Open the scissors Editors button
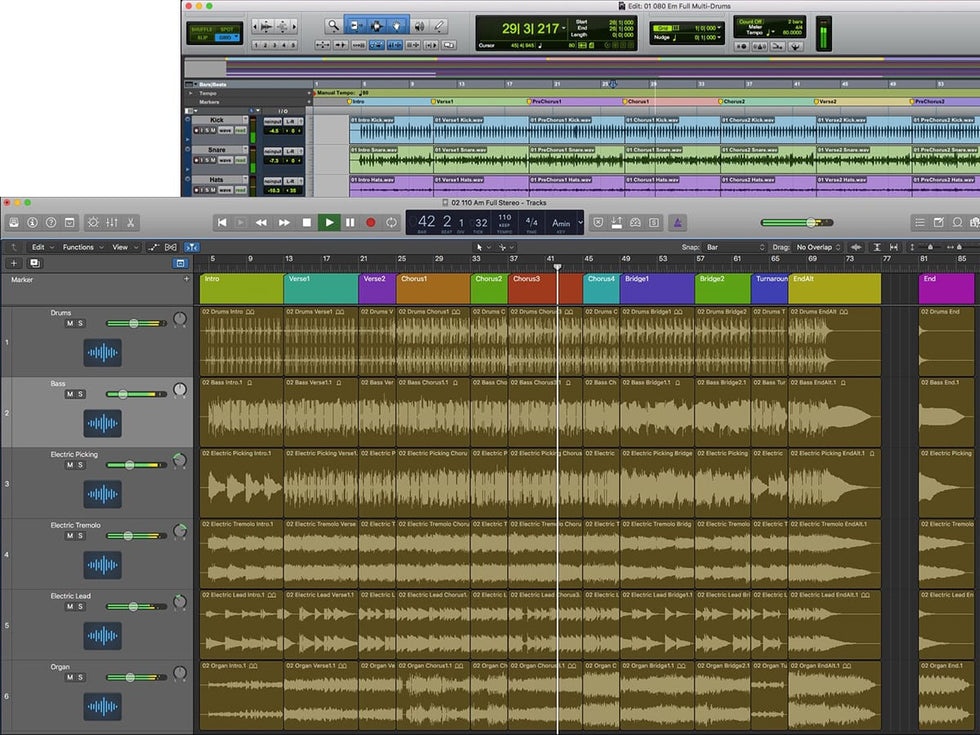The image size is (980, 735). pyautogui.click(x=131, y=222)
